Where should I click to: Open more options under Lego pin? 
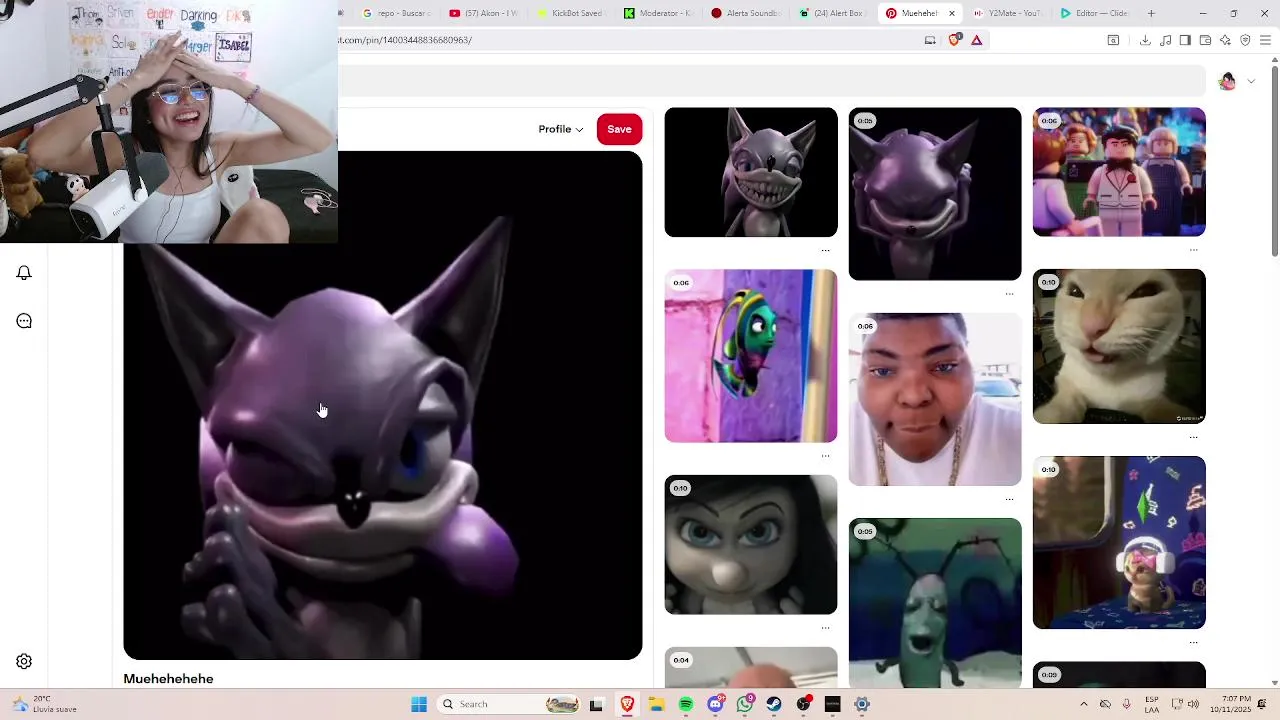click(x=1193, y=250)
